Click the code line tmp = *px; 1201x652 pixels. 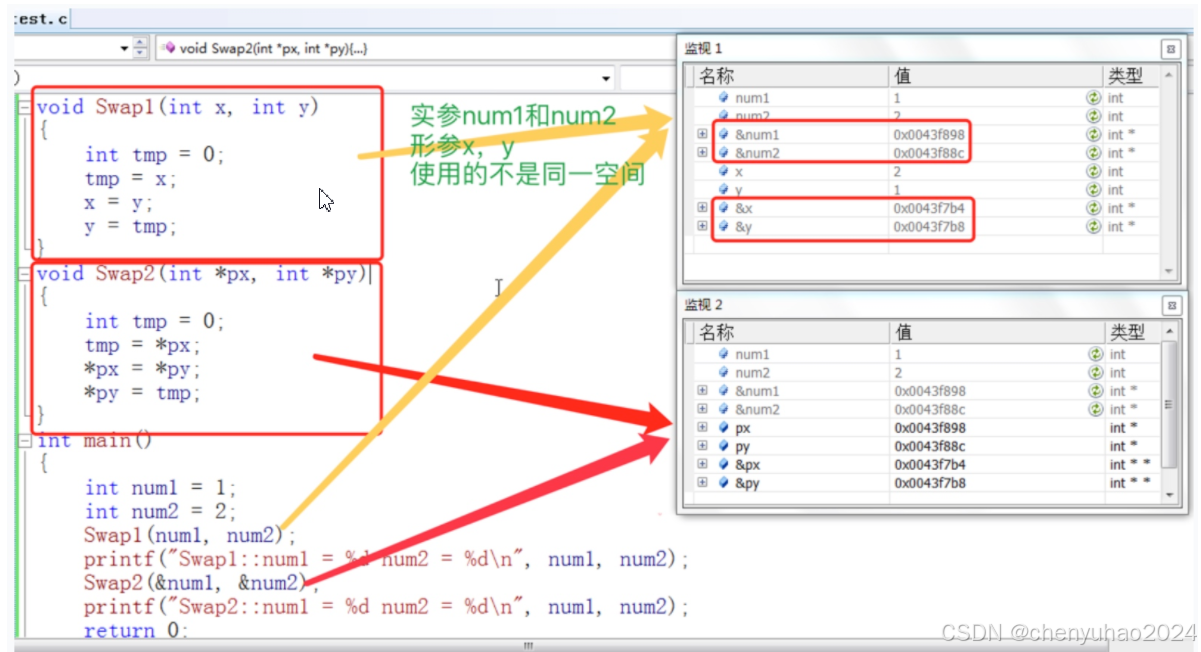143,345
